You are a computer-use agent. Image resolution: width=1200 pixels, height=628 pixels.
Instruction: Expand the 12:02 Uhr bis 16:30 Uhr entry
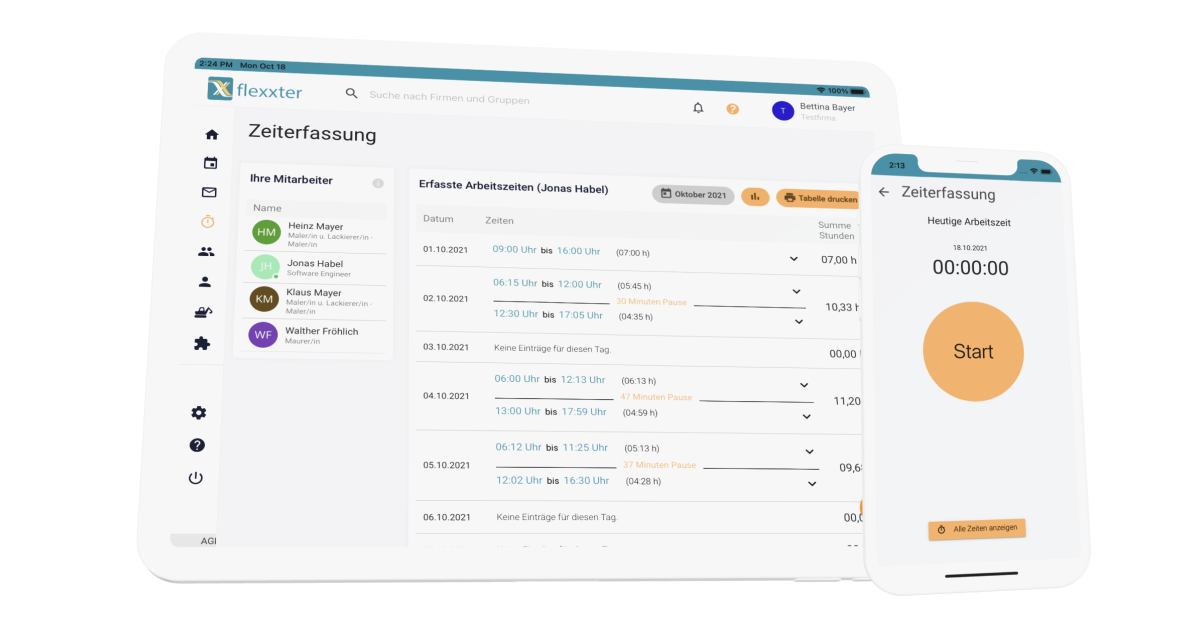click(x=812, y=484)
